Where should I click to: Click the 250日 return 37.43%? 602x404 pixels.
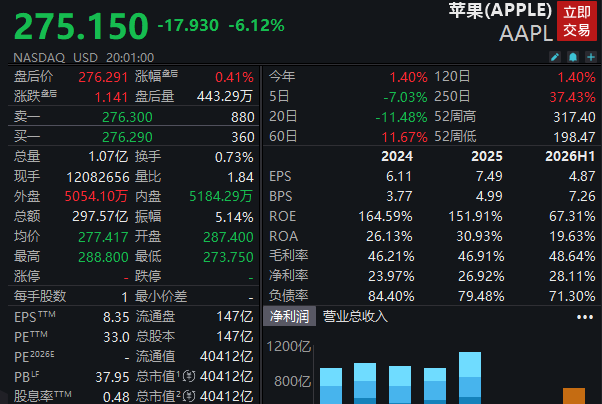572,97
